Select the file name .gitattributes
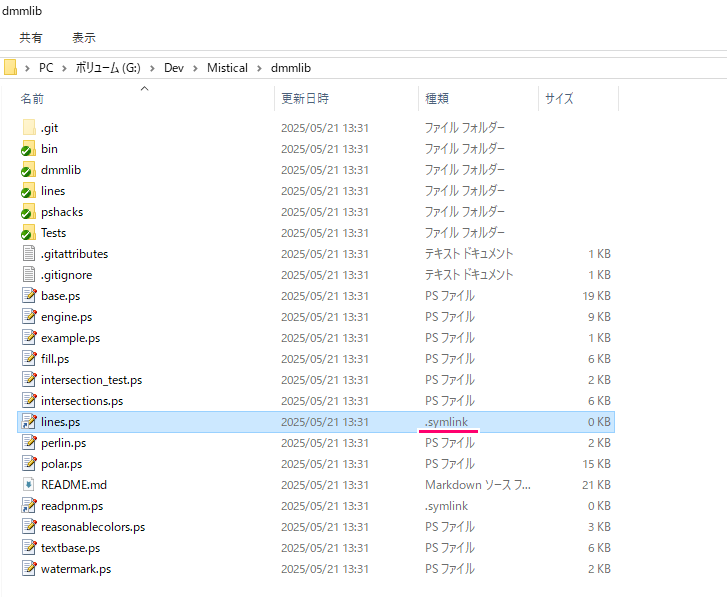Image resolution: width=727 pixels, height=597 pixels. click(74, 254)
